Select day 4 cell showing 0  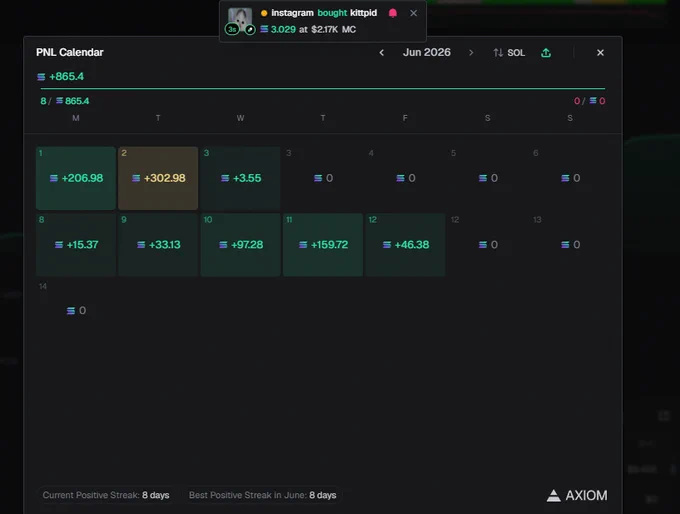pyautogui.click(x=405, y=178)
